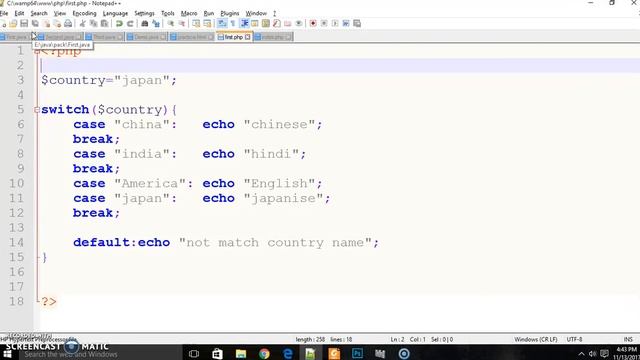Switch to the first.php tab

pyautogui.click(x=233, y=37)
